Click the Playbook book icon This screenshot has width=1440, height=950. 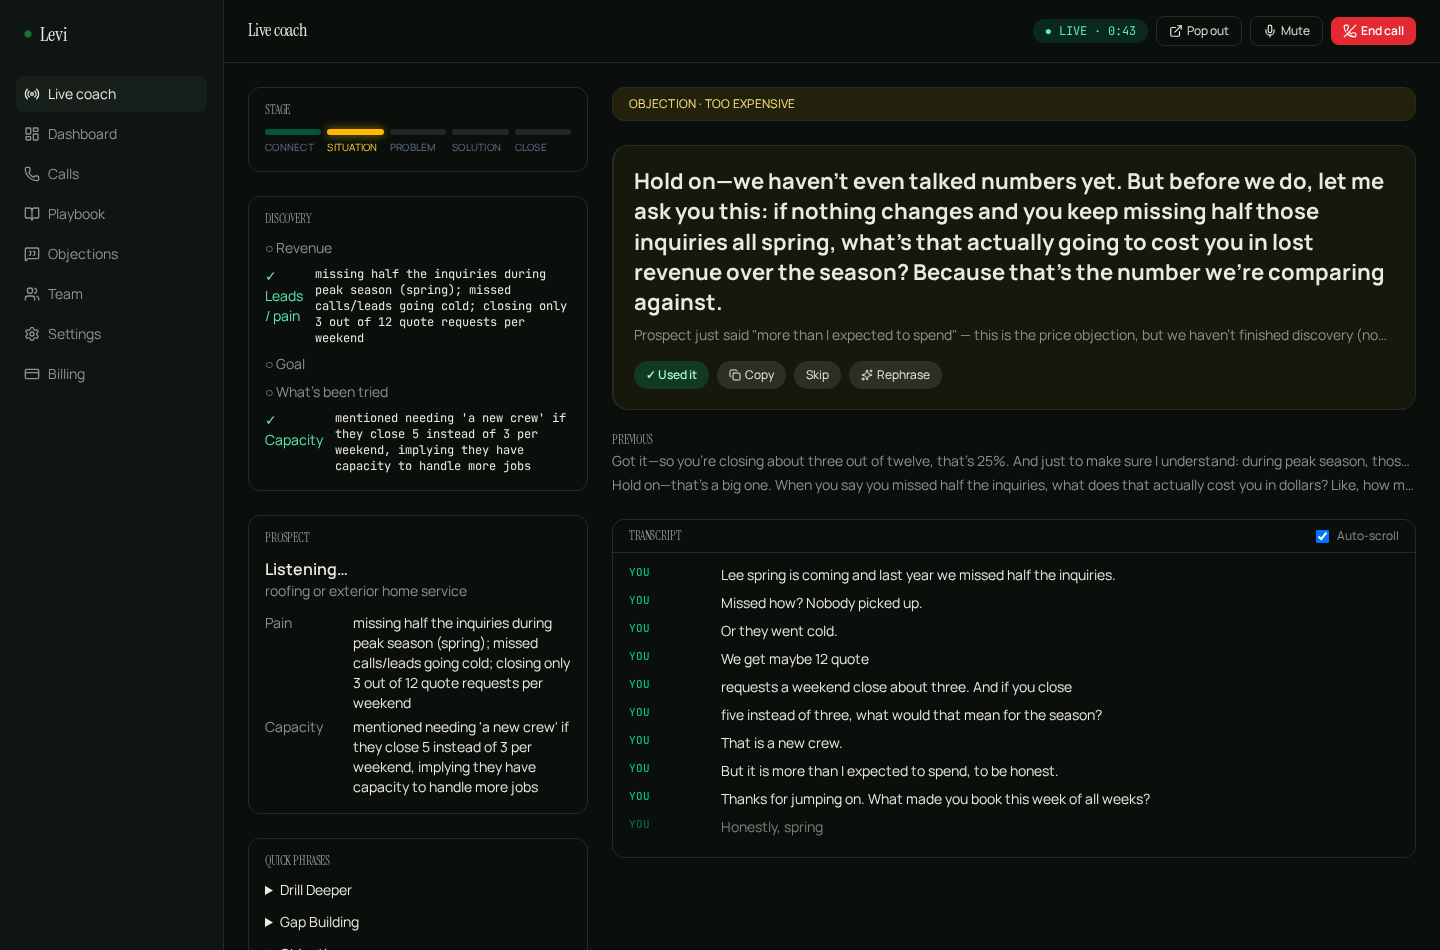(32, 214)
